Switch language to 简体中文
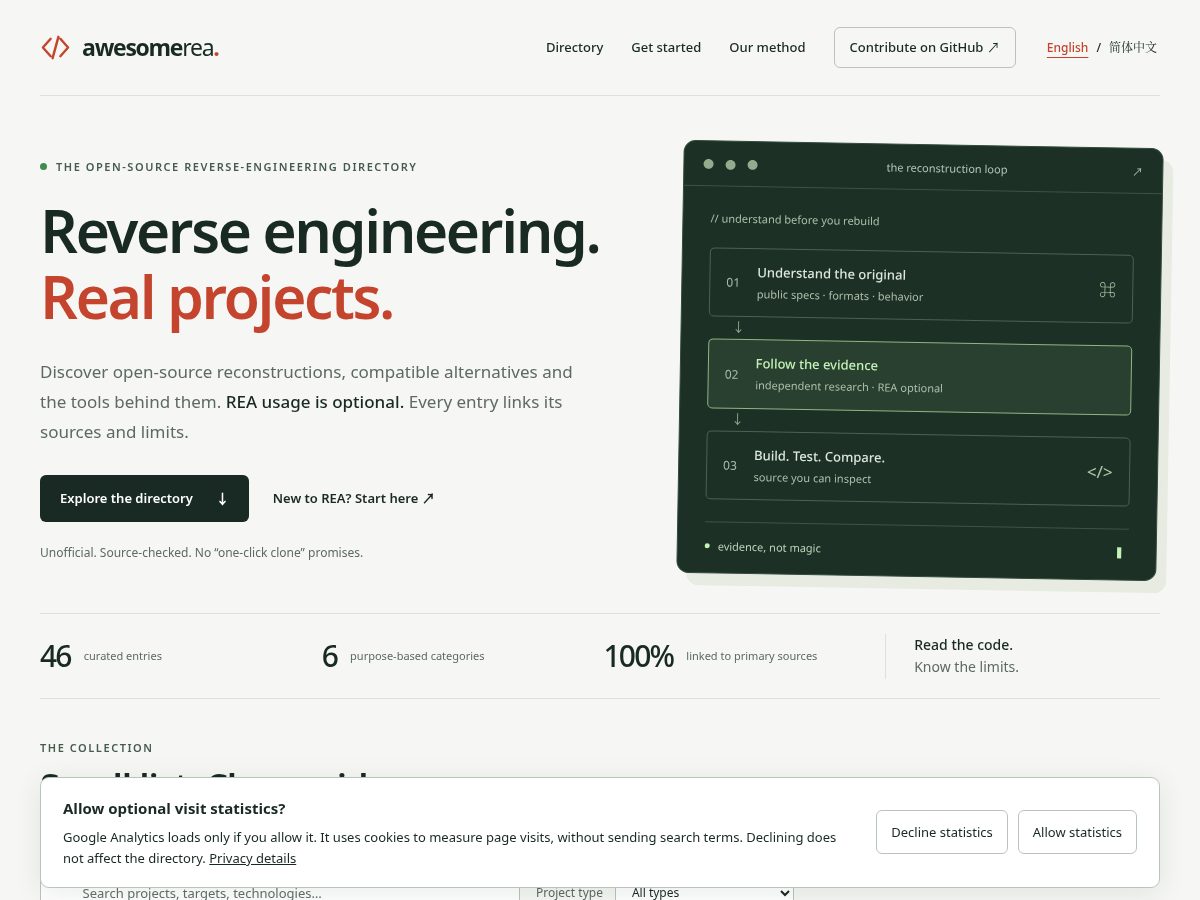Screen dimensions: 1200x900 point(1133,47)
